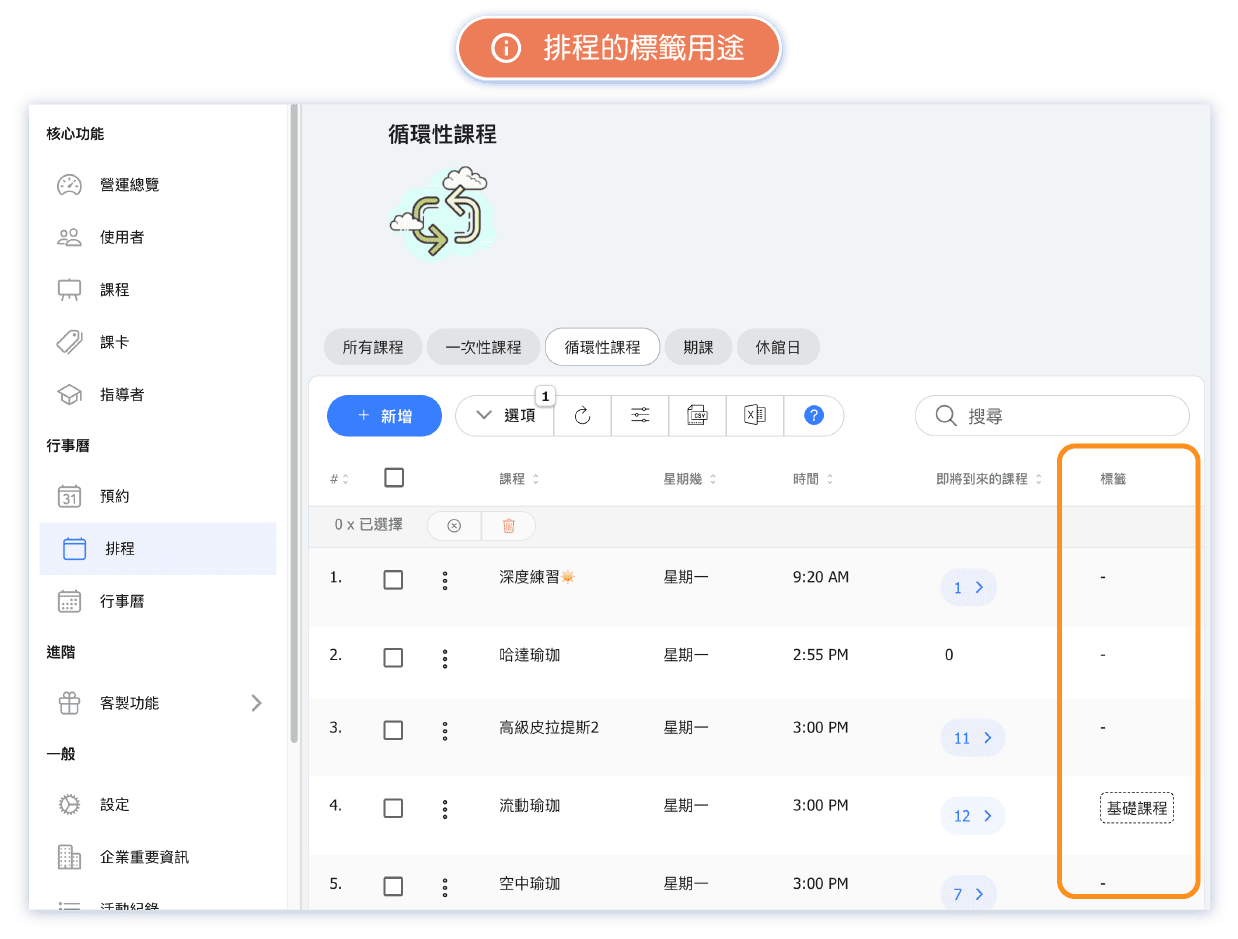Screen dimensions: 1238x939
Task: Click the trash icon in the selection bar
Action: pos(508,526)
